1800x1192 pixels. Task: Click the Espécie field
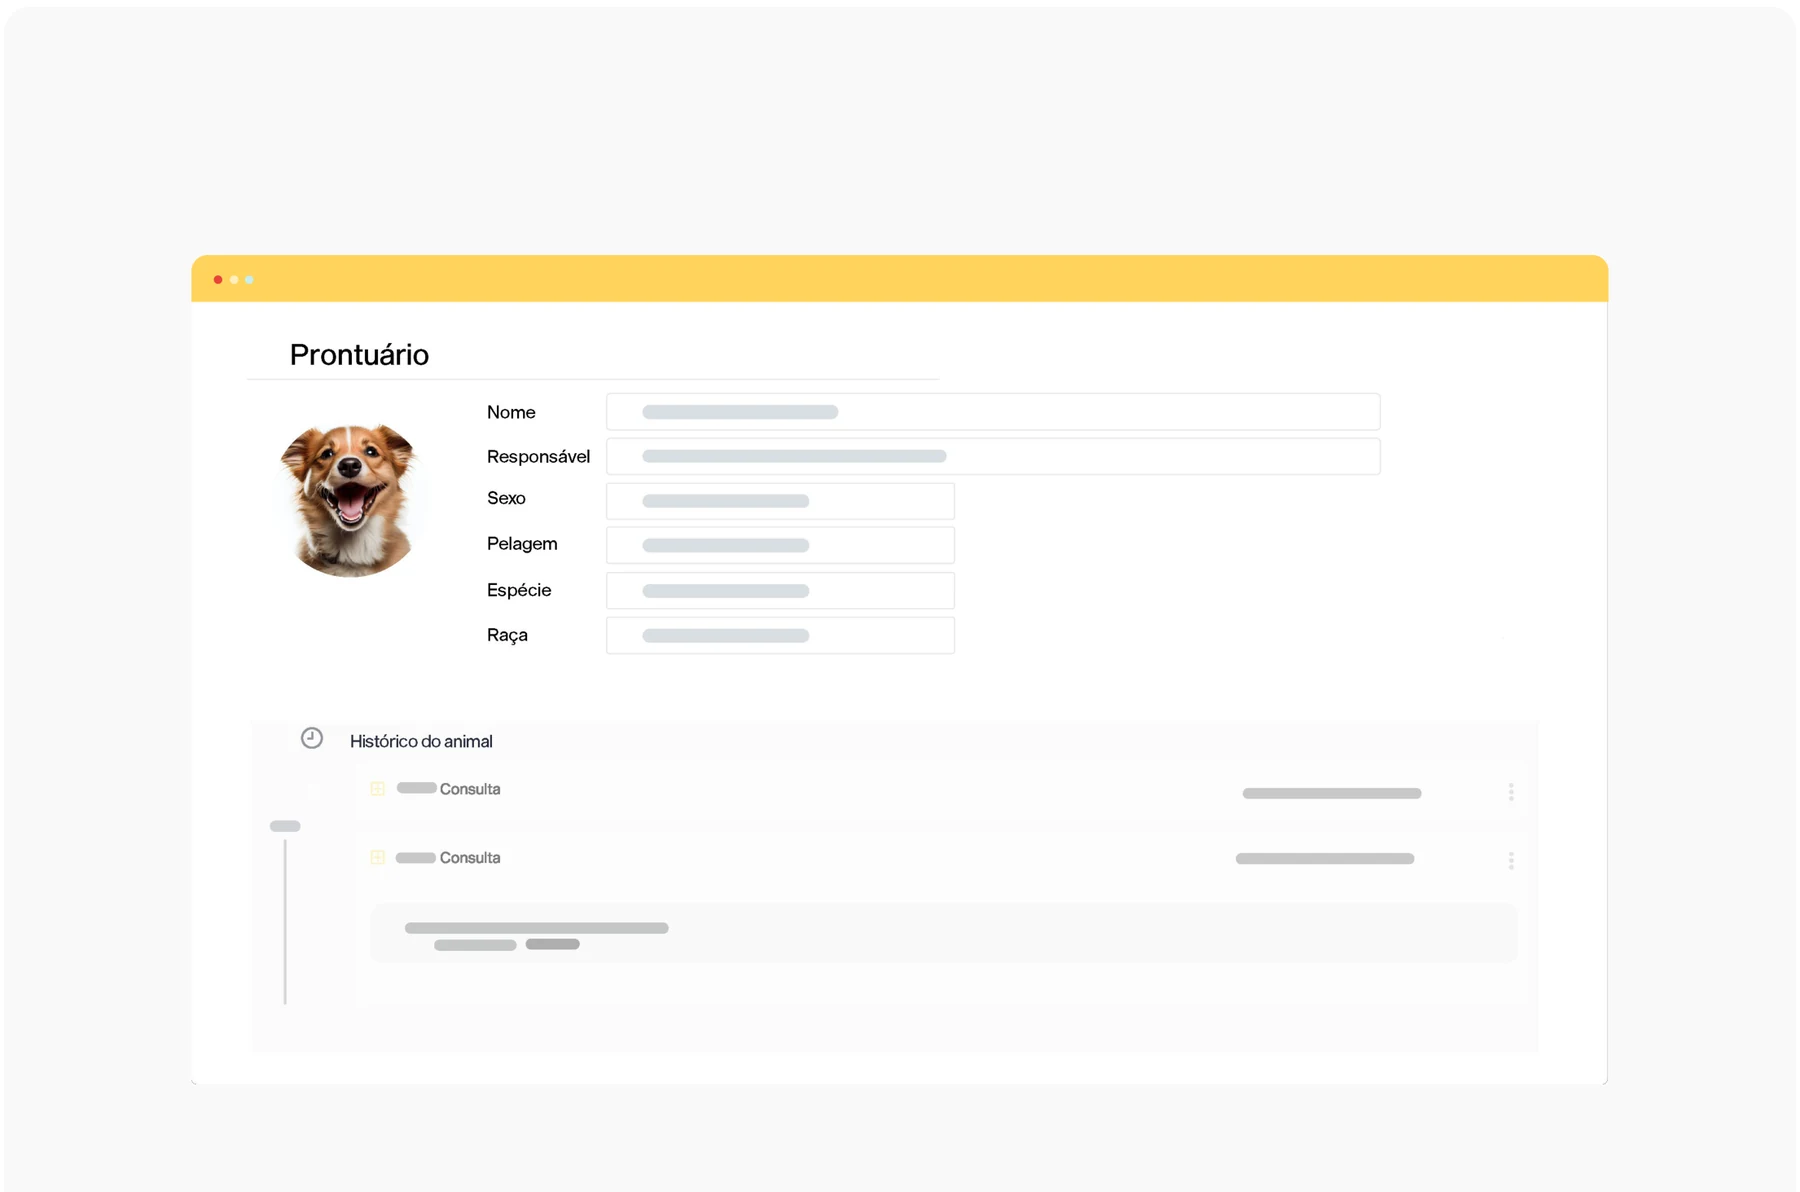780,590
